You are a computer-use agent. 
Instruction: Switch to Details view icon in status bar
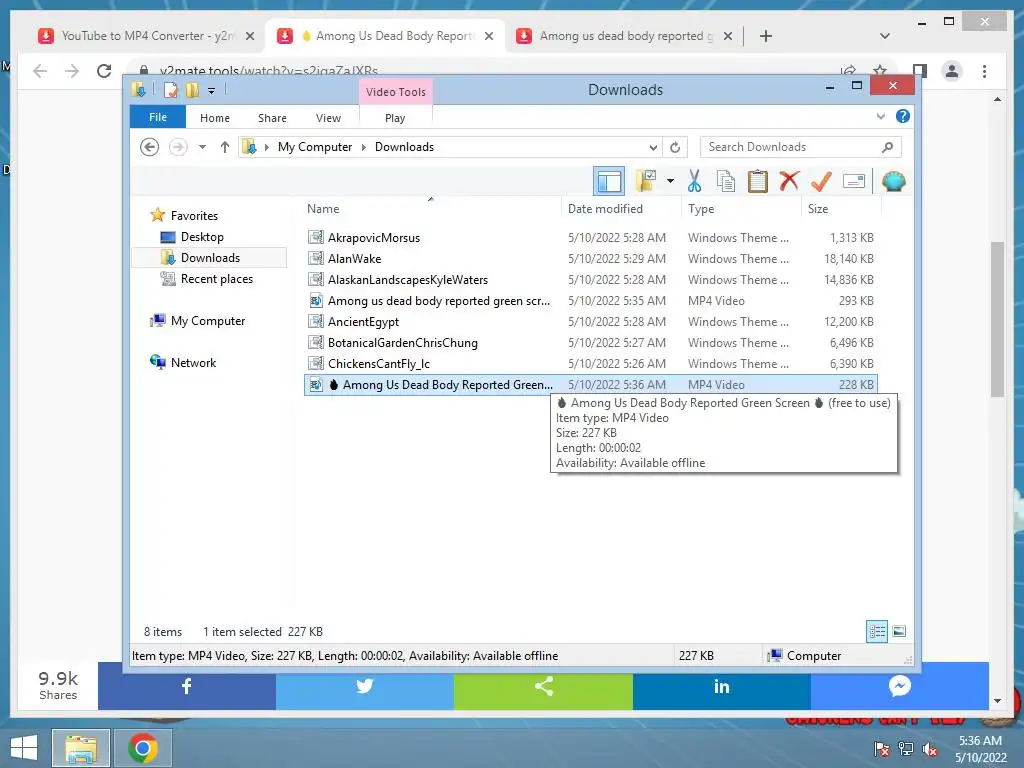tap(877, 632)
